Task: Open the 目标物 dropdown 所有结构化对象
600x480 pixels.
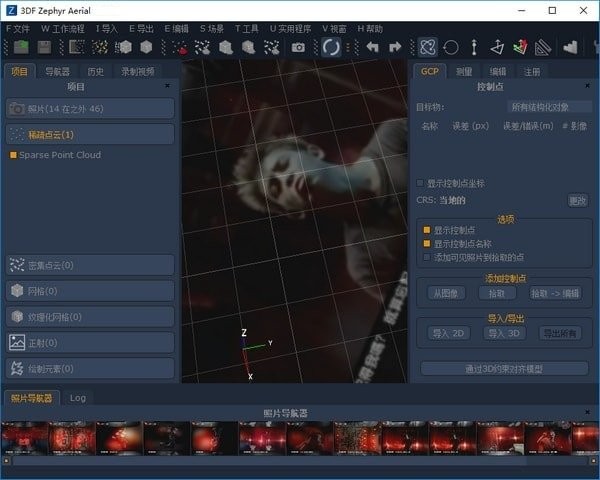Action: pos(548,106)
